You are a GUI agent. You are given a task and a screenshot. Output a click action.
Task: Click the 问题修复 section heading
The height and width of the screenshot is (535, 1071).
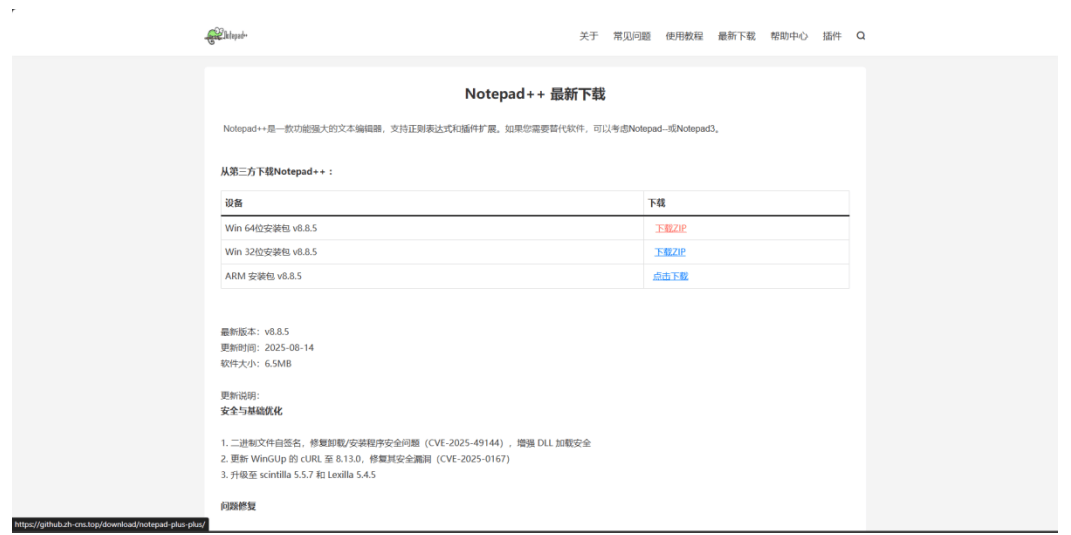click(x=238, y=507)
